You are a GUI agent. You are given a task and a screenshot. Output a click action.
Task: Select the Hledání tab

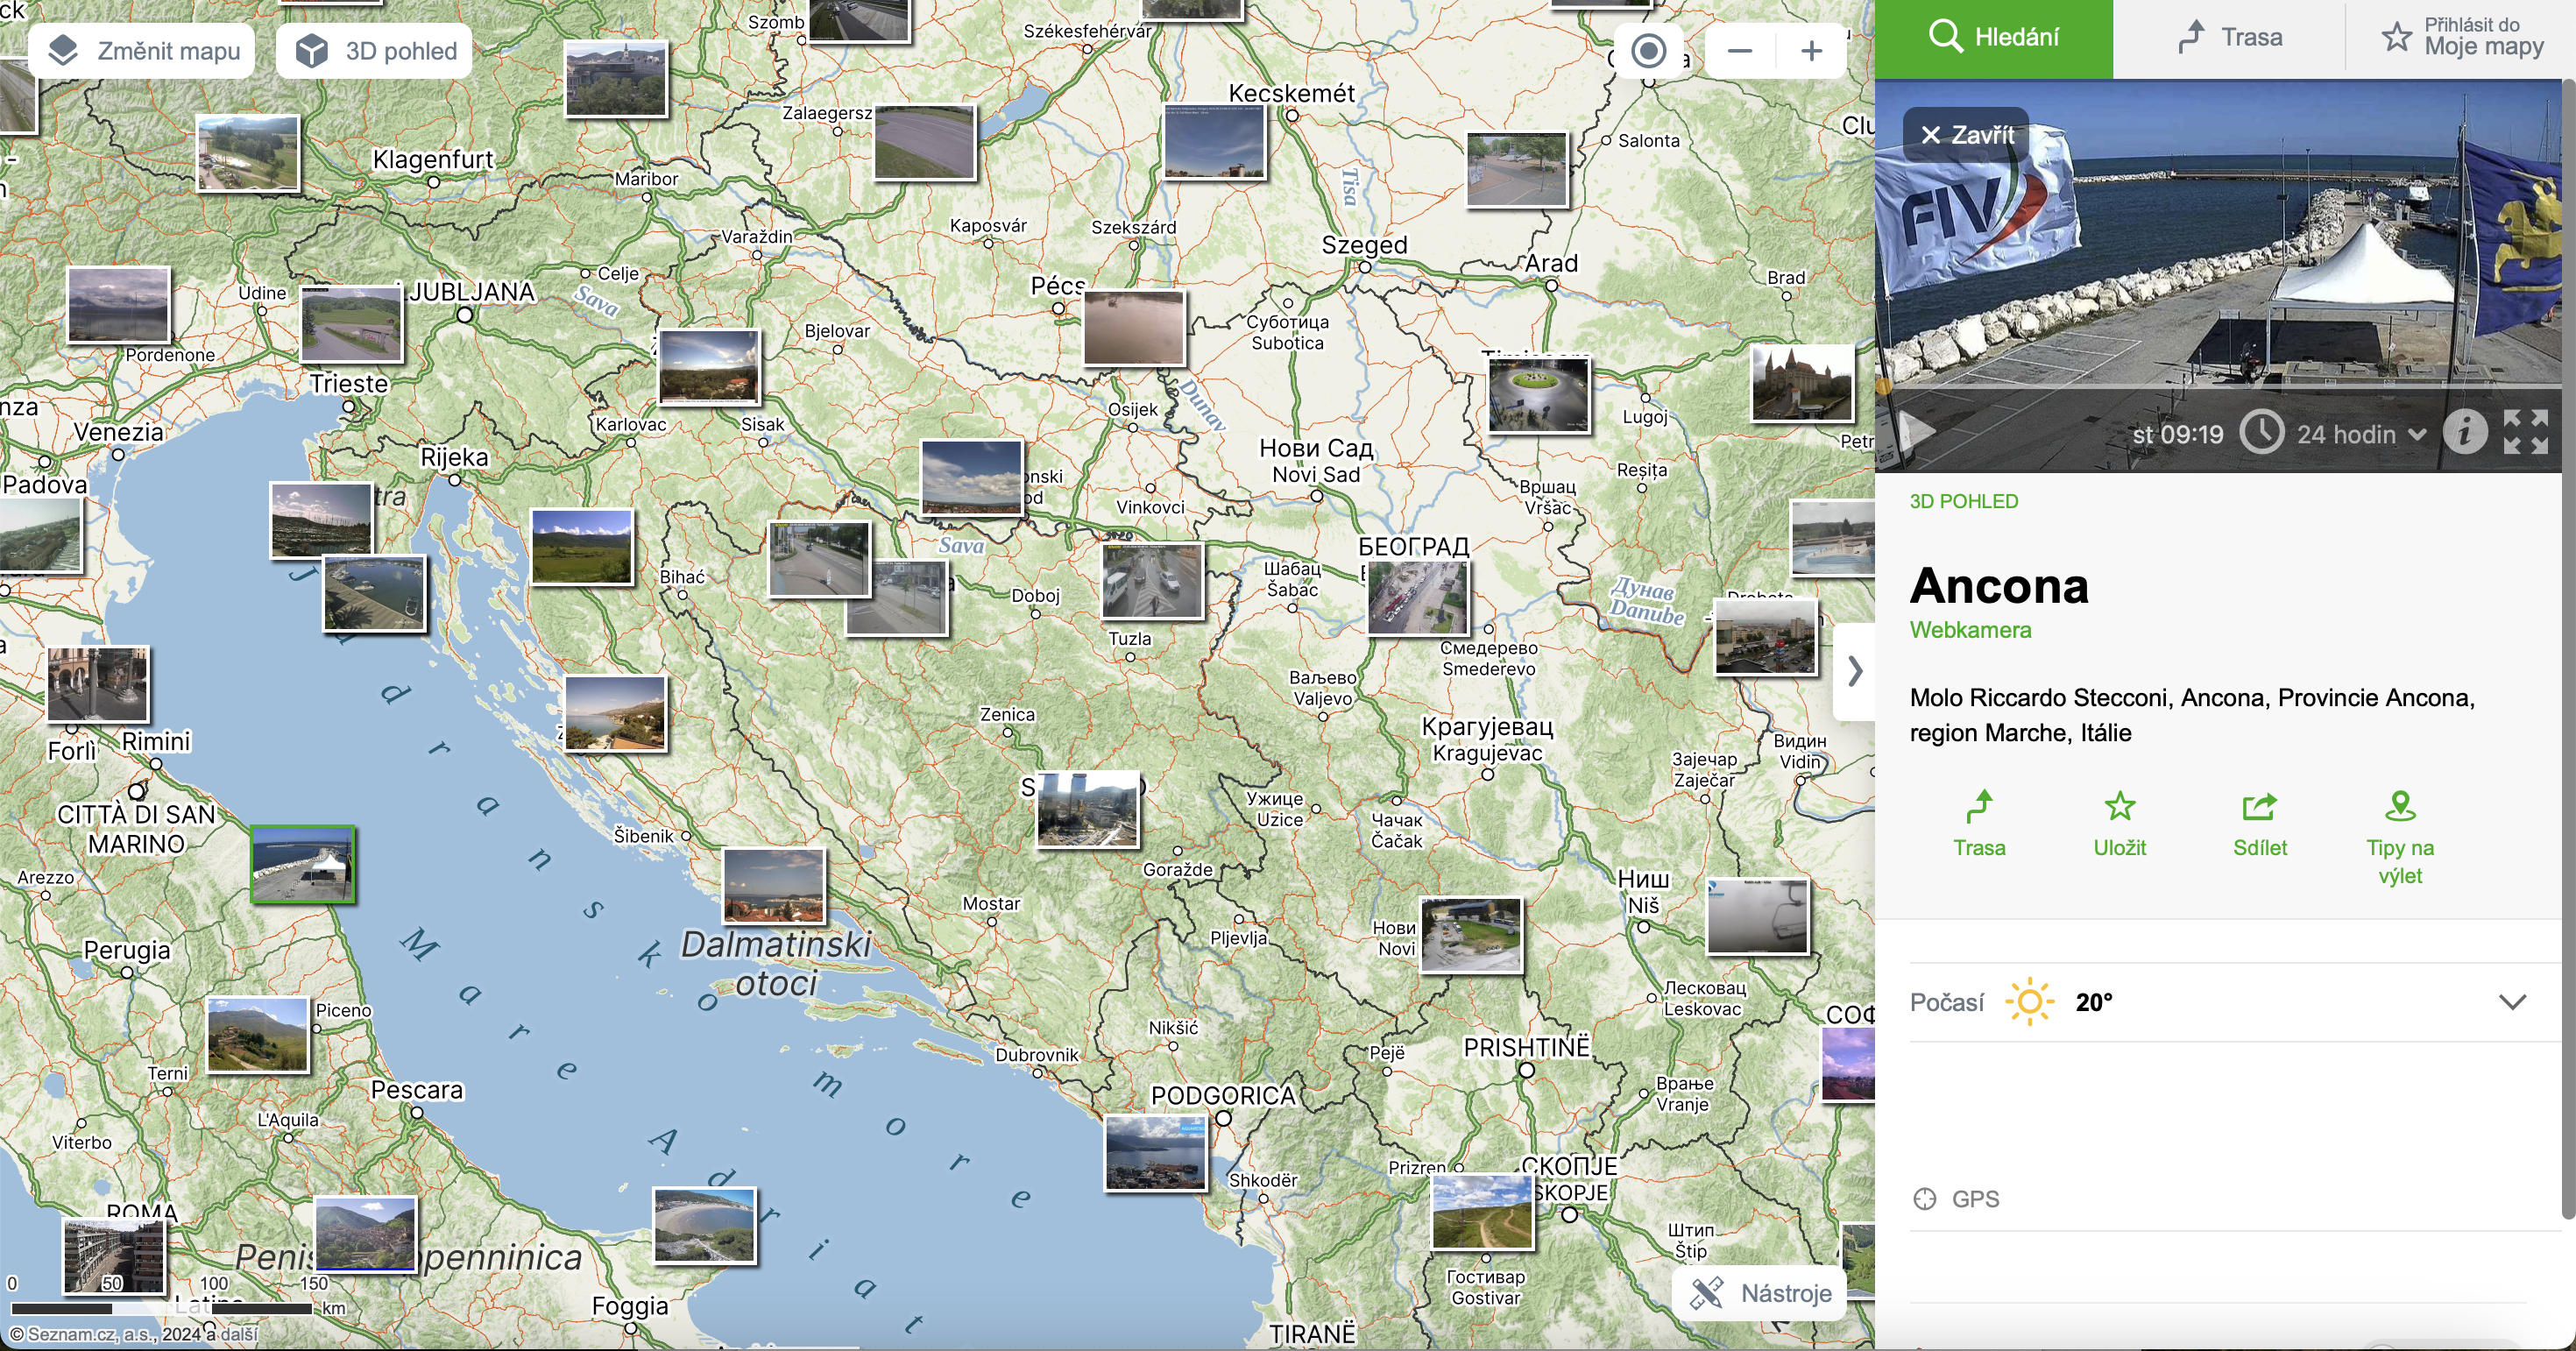pyautogui.click(x=1994, y=38)
